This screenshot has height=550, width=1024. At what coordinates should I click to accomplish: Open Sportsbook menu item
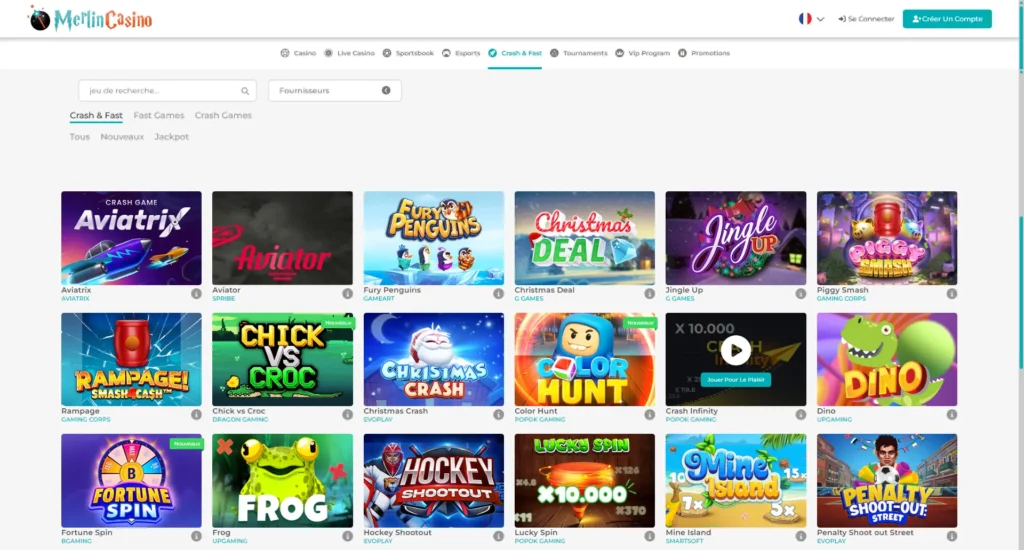point(408,53)
